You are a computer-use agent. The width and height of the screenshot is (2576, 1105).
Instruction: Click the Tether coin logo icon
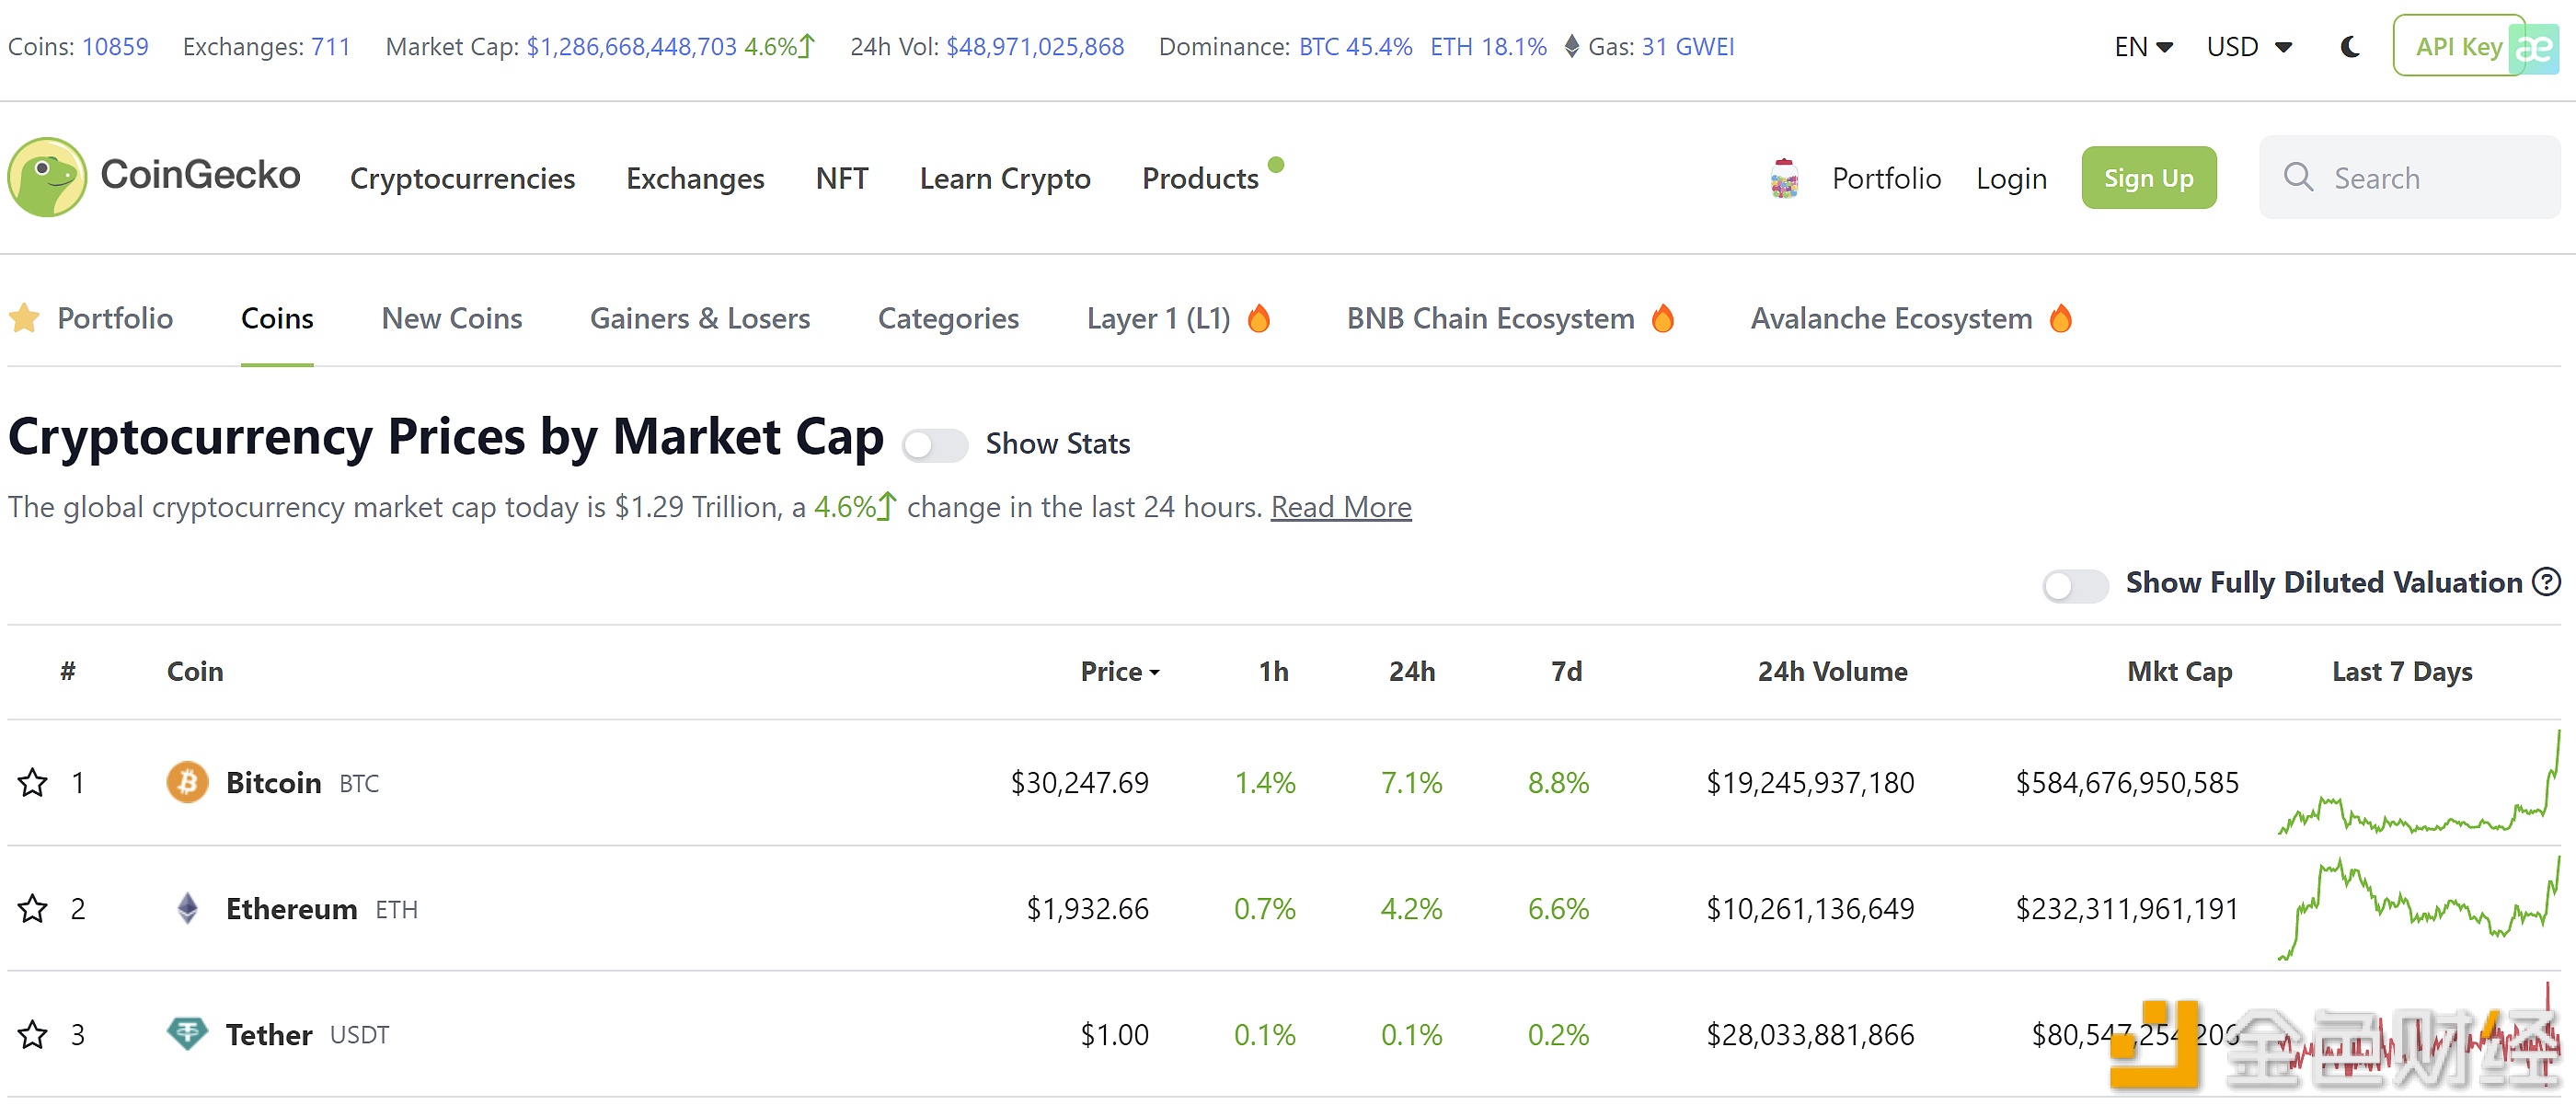(x=187, y=1033)
